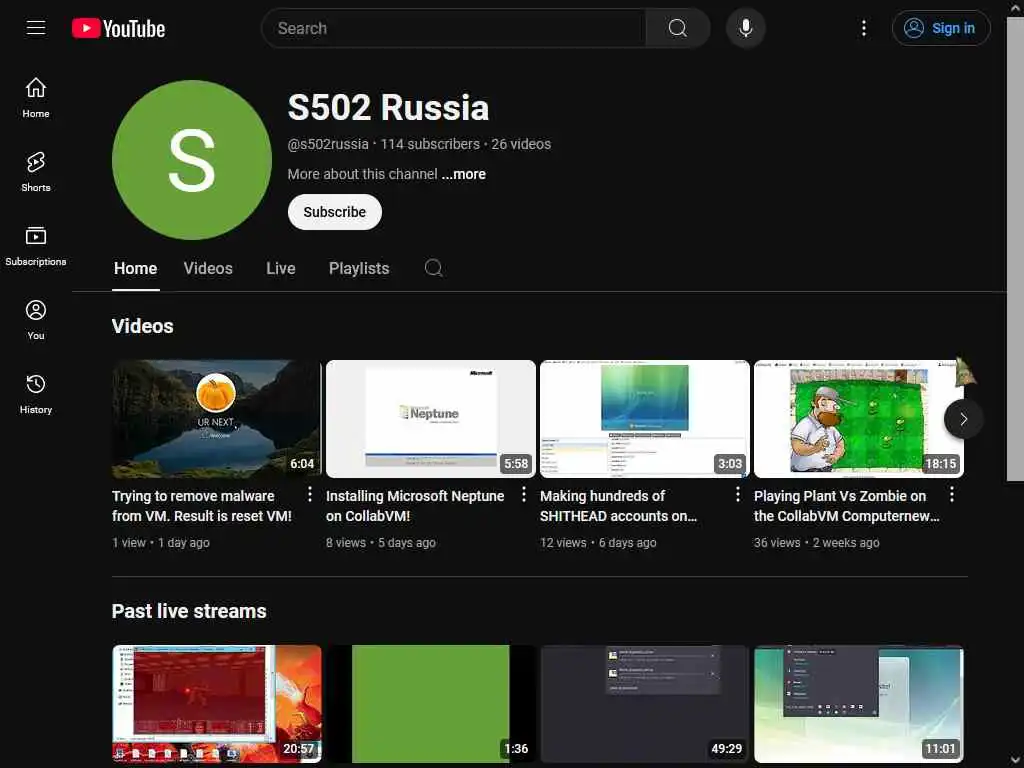Play the Neptune installer thumbnail video

pyautogui.click(x=431, y=419)
